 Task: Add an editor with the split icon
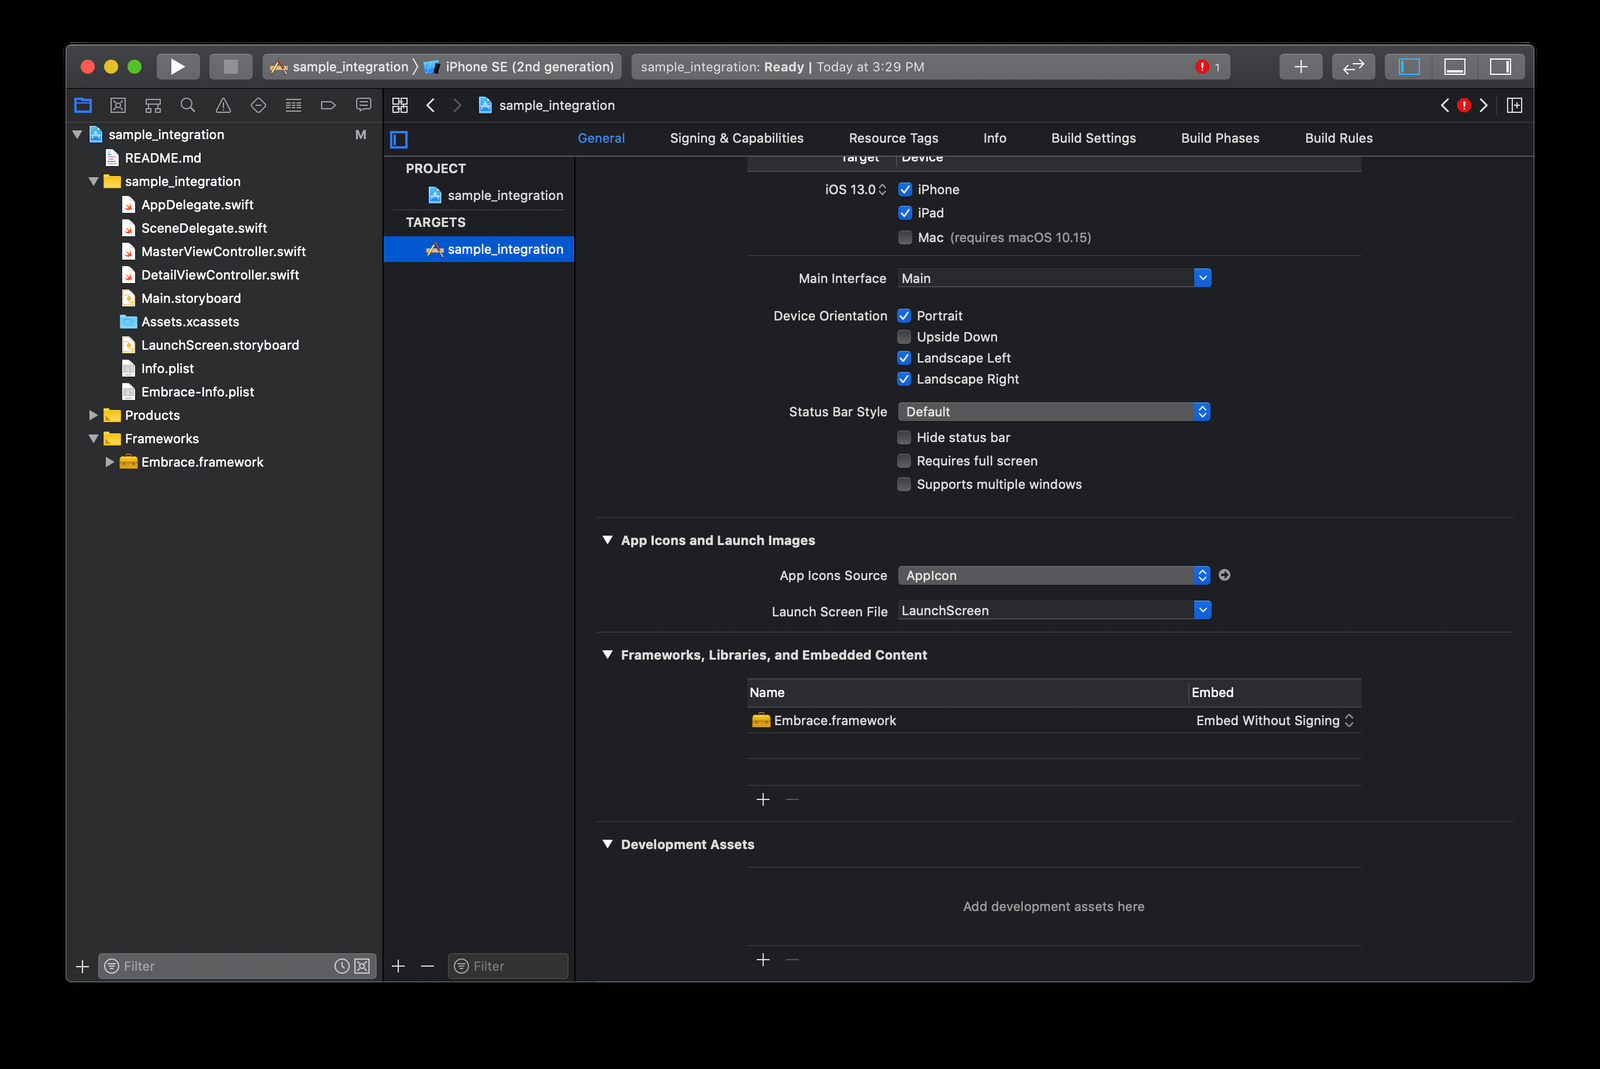pos(1515,105)
